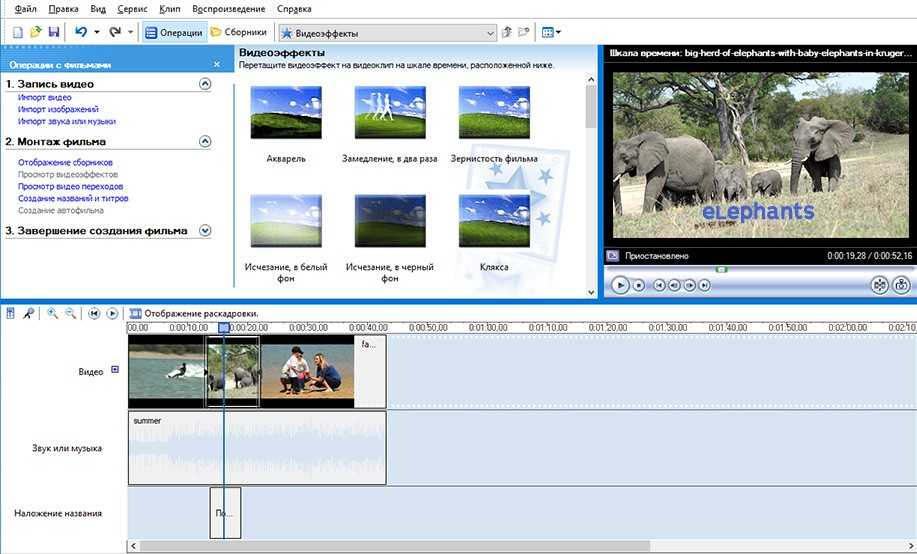Zoom in on the timeline
The height and width of the screenshot is (554, 917).
[53, 314]
